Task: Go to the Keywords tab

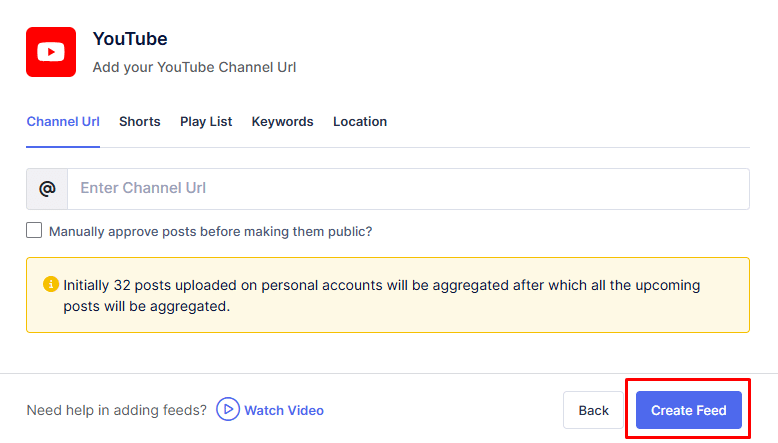Action: coord(282,122)
